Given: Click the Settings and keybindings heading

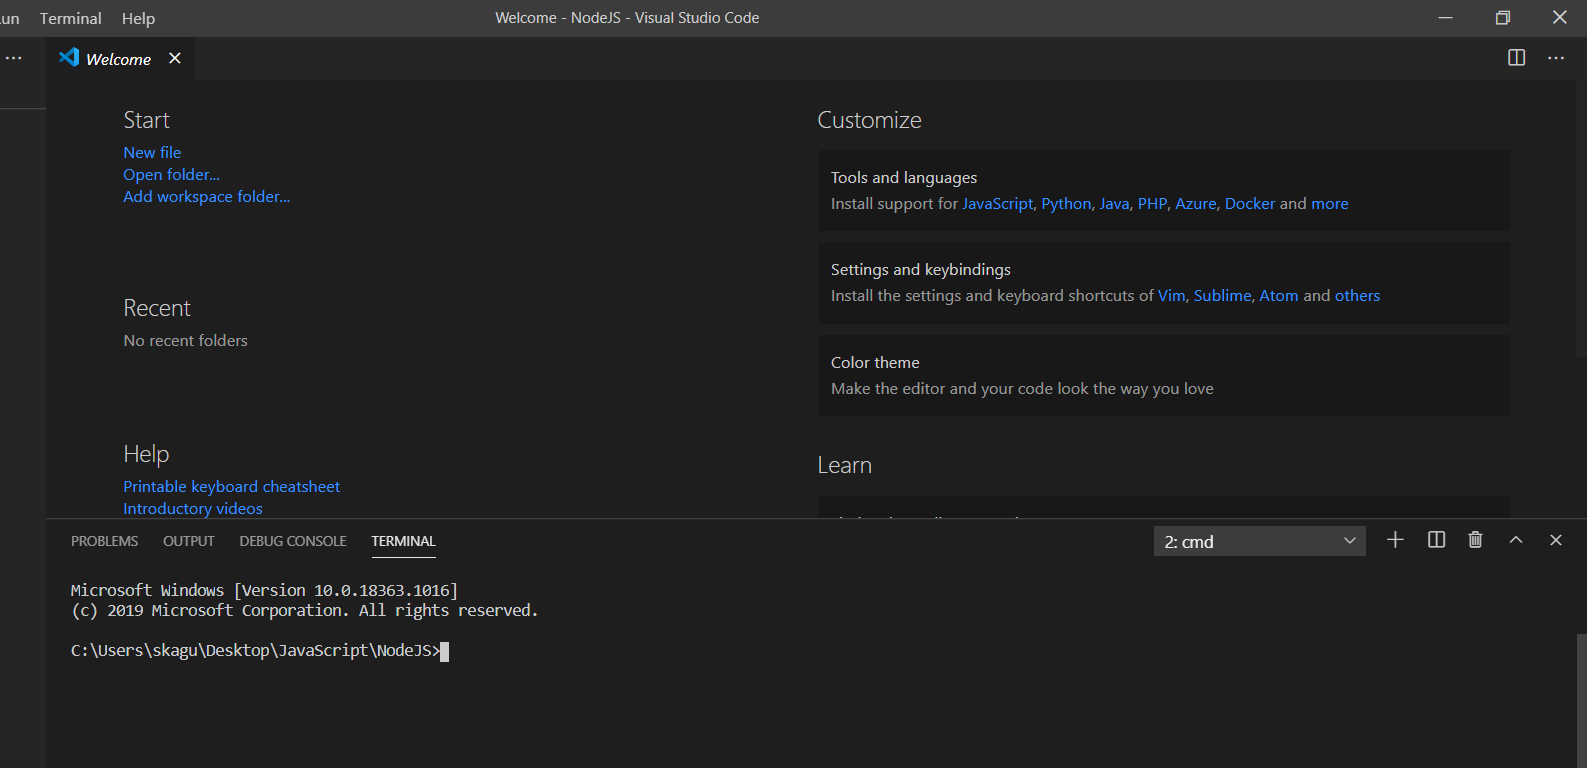Looking at the screenshot, I should [921, 269].
